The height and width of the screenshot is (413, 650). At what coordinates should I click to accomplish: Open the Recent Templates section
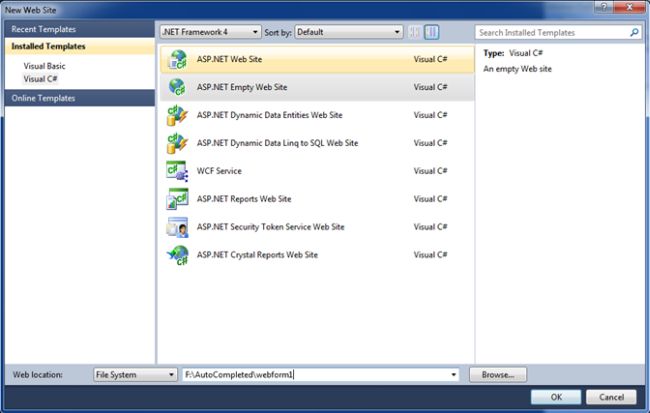[80, 29]
